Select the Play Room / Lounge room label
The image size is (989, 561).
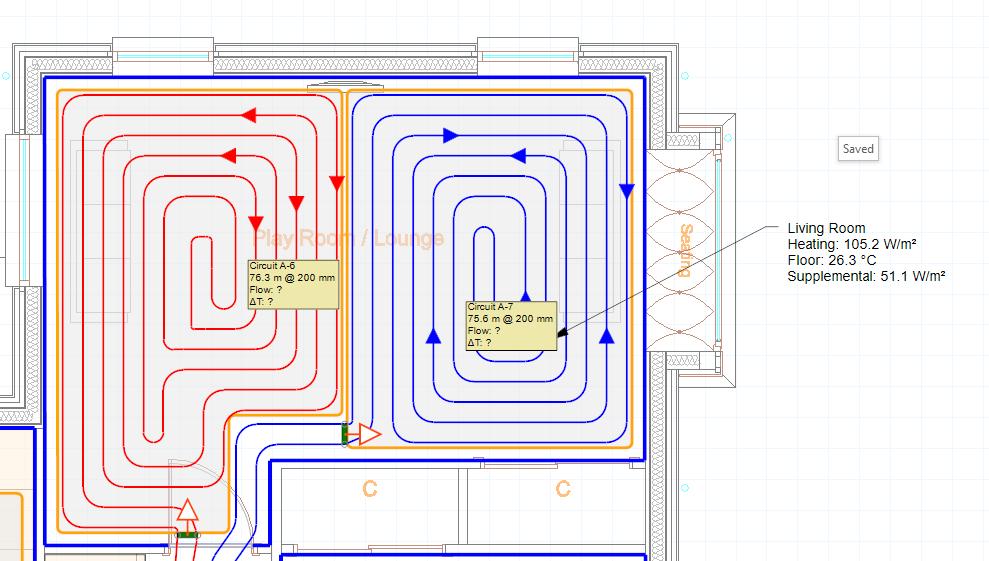click(x=348, y=239)
